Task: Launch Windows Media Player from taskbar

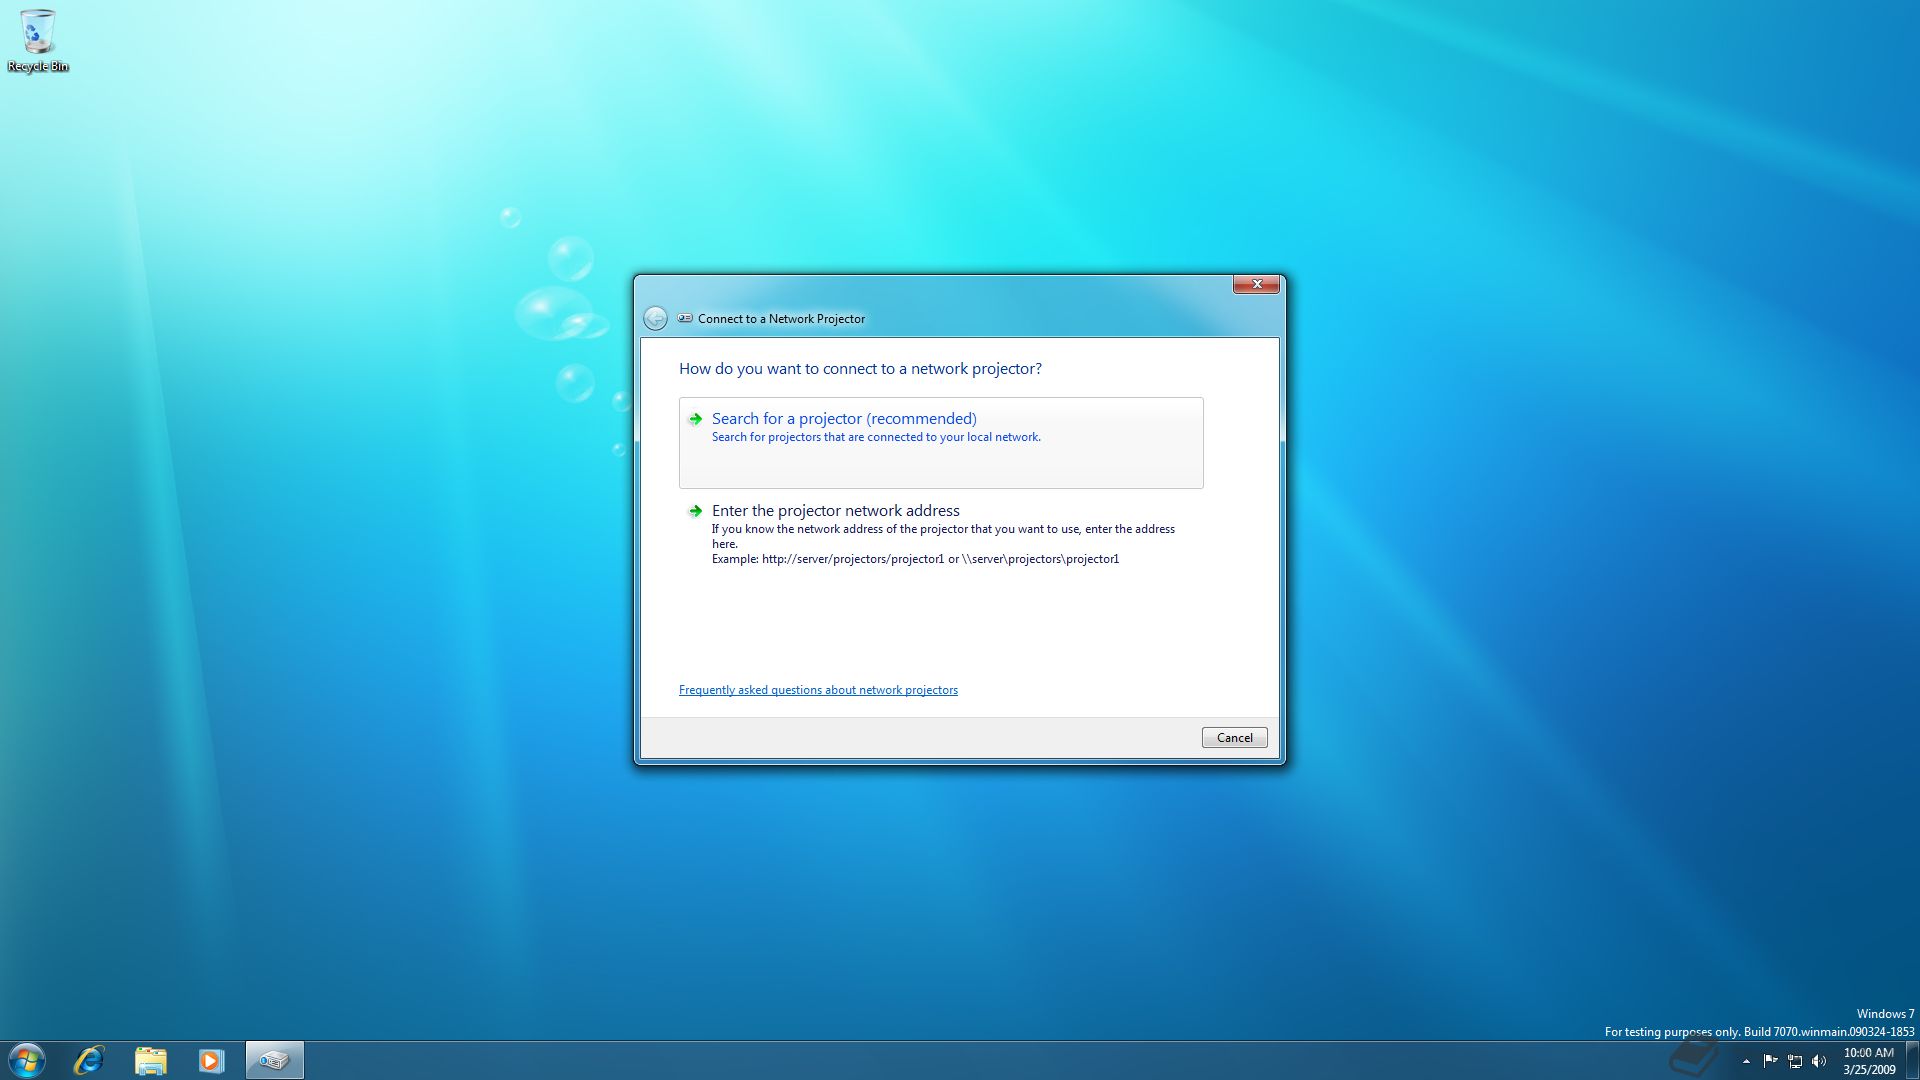Action: click(x=211, y=1060)
